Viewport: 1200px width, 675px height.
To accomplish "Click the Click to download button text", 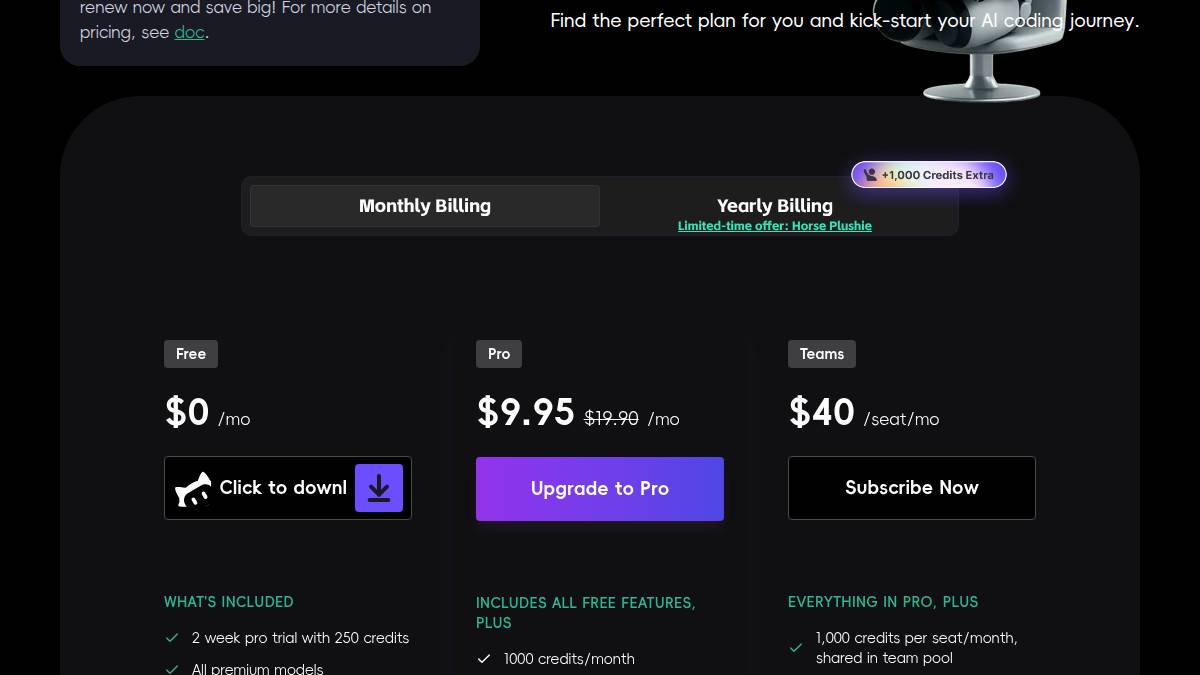I will click(283, 488).
